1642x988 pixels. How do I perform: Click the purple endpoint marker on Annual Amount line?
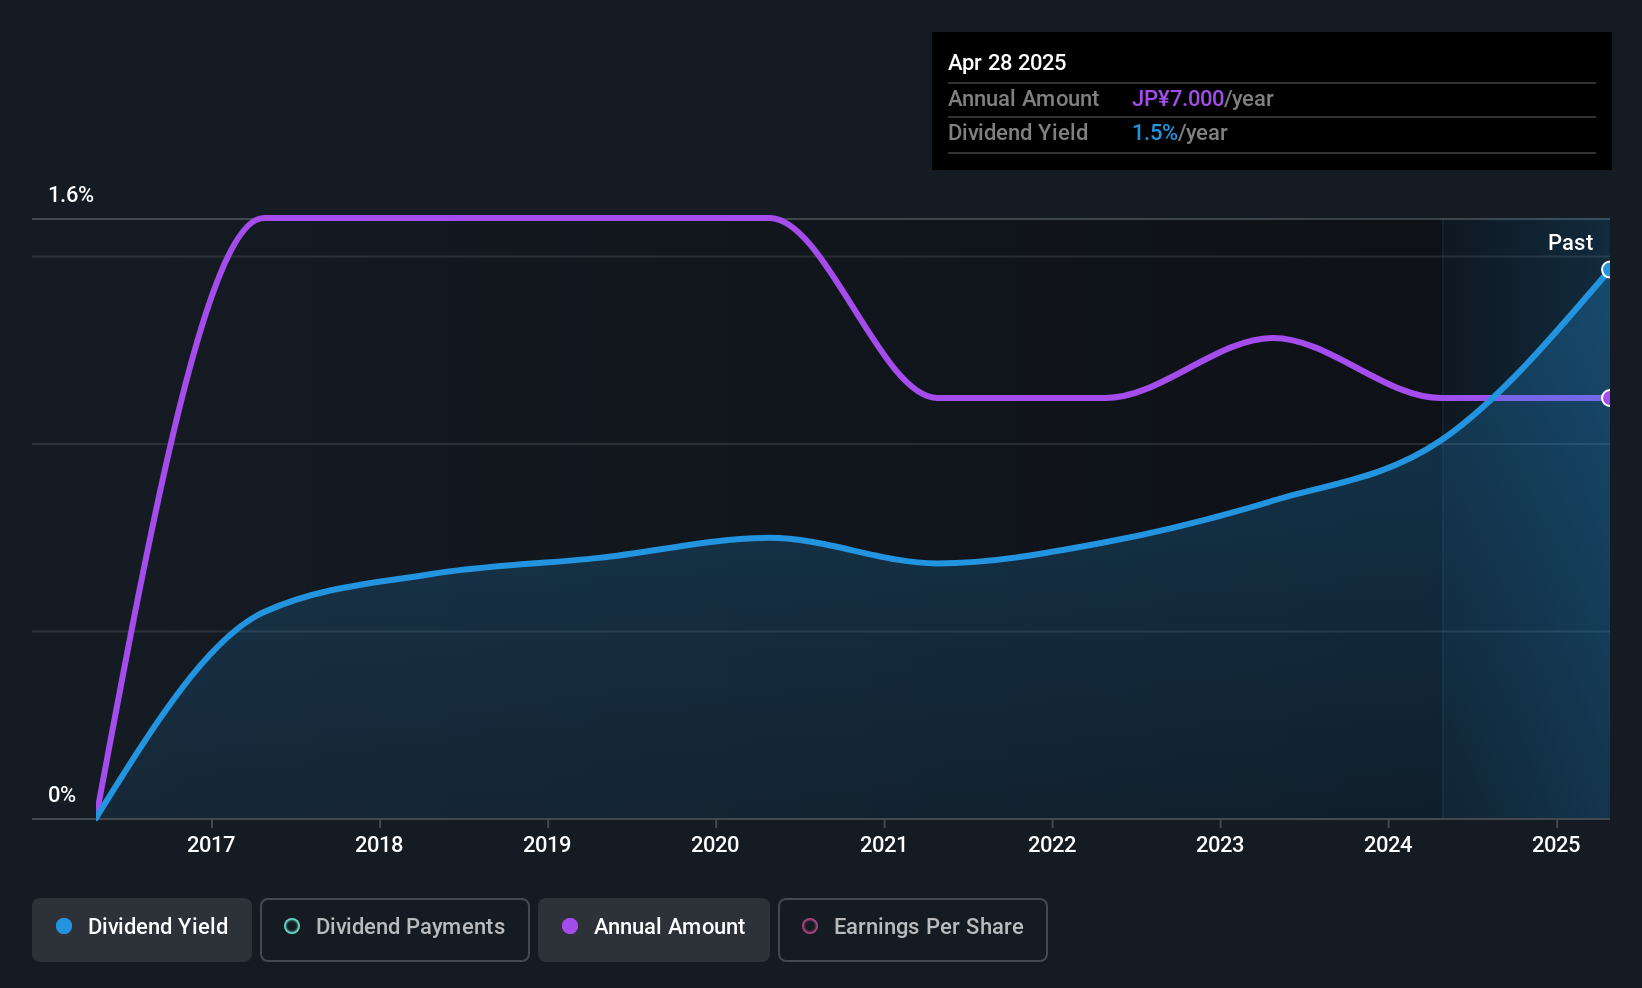(1607, 398)
